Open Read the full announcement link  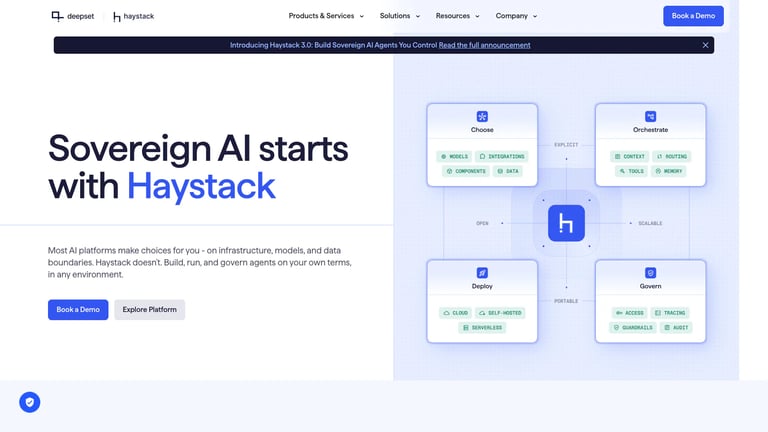tap(484, 45)
